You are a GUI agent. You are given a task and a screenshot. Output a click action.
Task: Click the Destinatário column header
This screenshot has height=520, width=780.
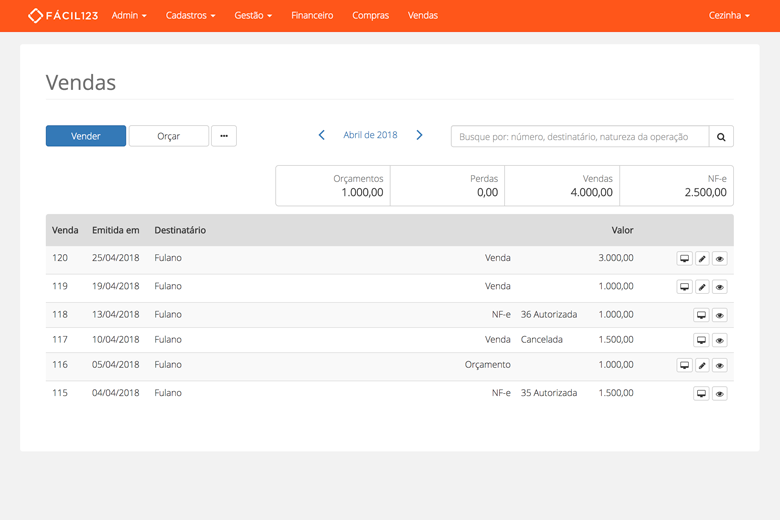click(x=180, y=230)
